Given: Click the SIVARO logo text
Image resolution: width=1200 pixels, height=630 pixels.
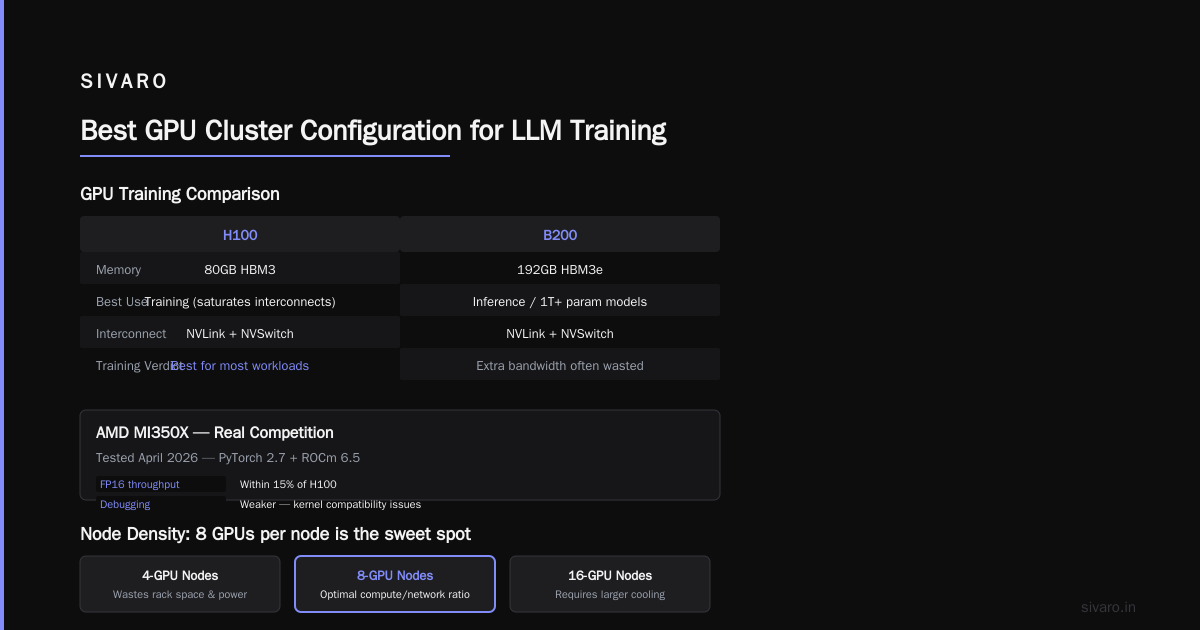Looking at the screenshot, I should pyautogui.click(x=124, y=81).
